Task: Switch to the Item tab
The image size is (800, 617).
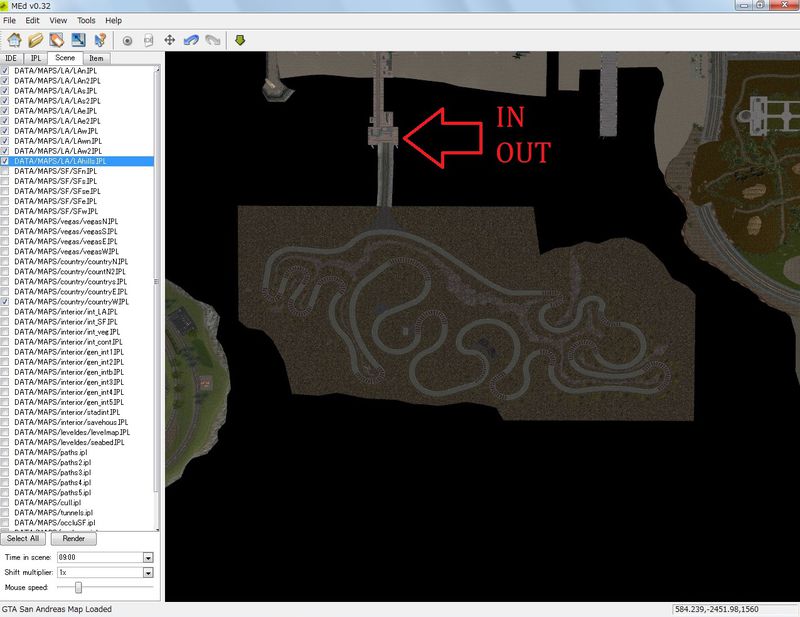Action: pos(96,58)
